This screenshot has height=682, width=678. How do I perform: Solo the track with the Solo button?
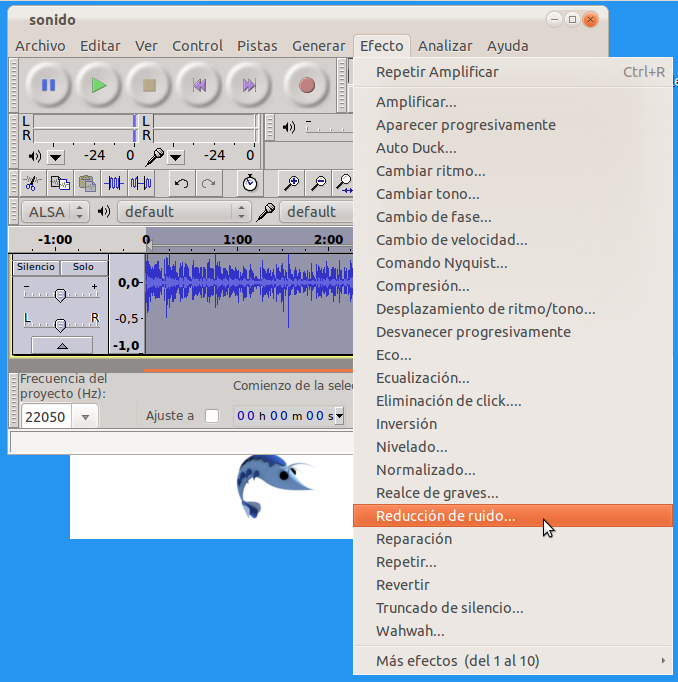point(83,267)
